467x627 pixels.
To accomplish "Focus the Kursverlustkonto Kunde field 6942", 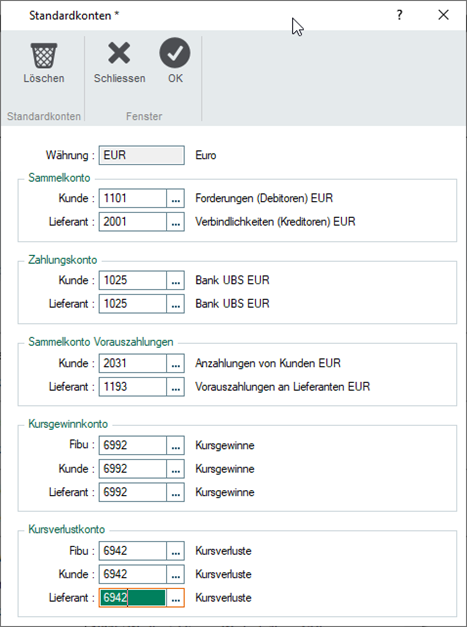I will (133, 574).
